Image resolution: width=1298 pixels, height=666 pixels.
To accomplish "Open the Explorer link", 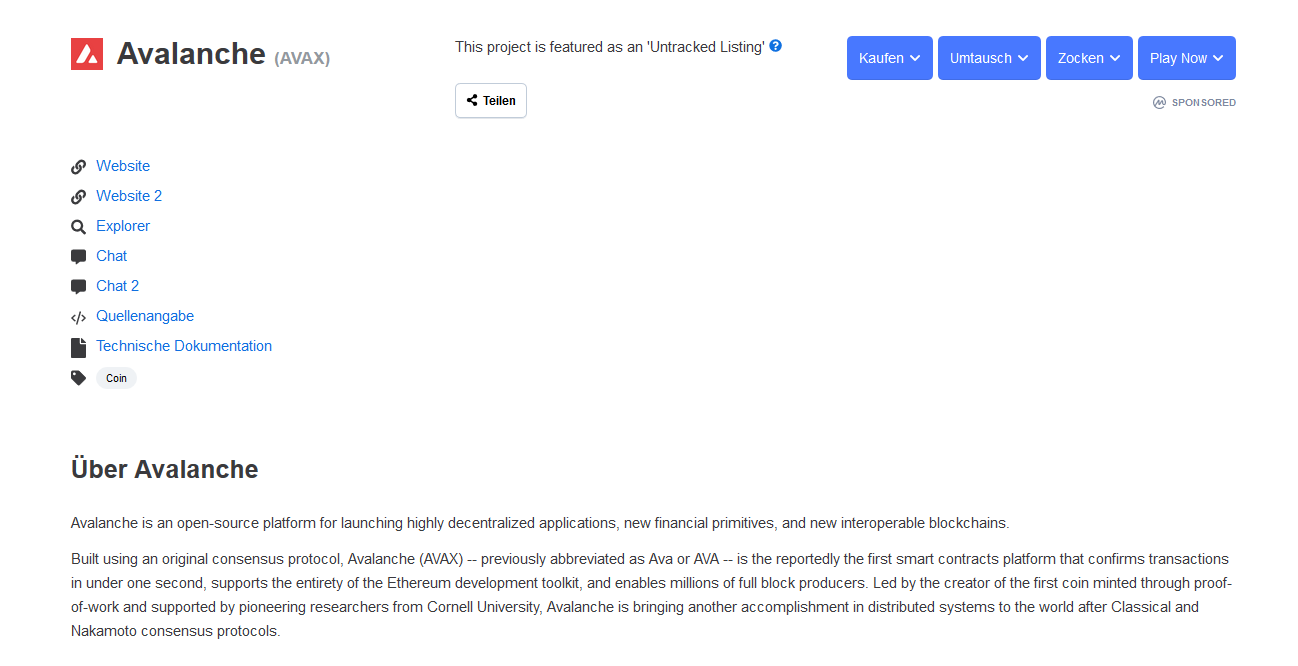I will point(123,226).
